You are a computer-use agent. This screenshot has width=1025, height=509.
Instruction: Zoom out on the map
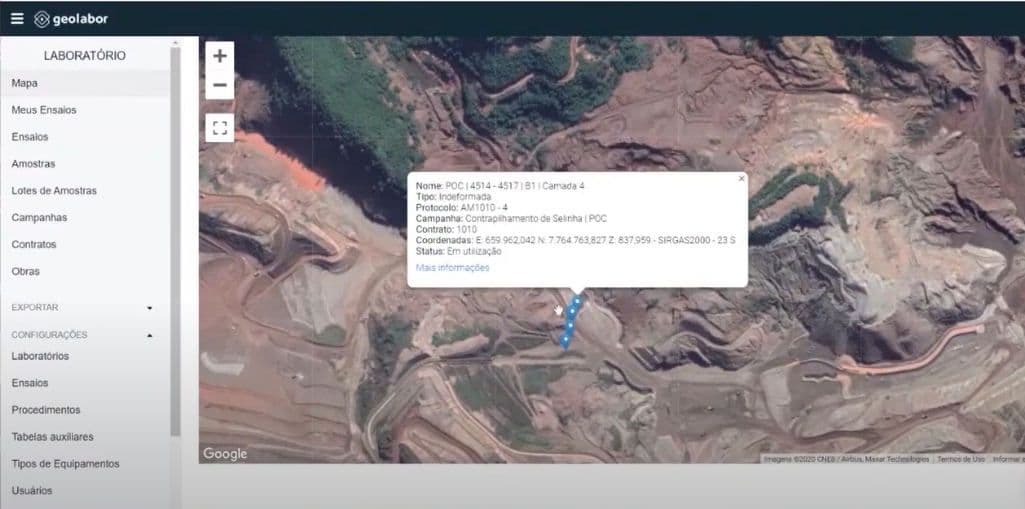coord(220,86)
